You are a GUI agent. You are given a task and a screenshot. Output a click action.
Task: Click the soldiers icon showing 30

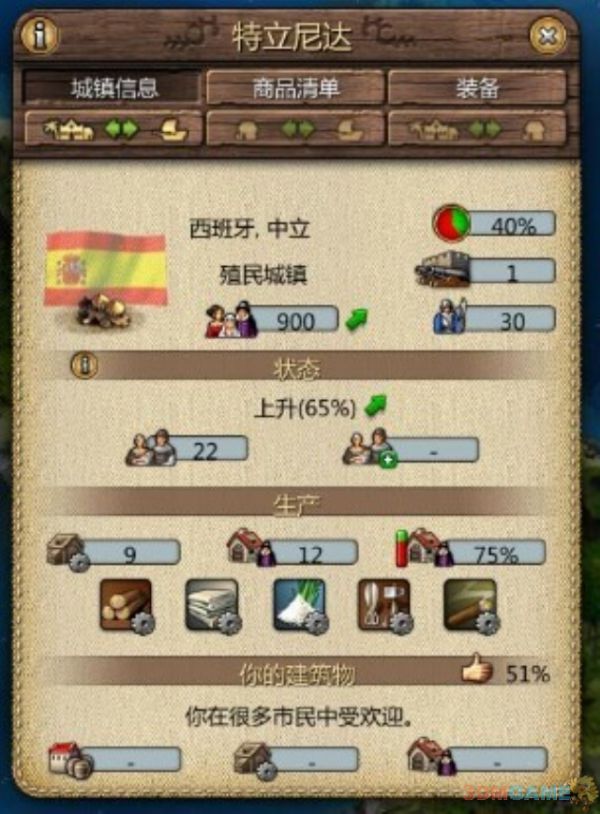pos(450,317)
